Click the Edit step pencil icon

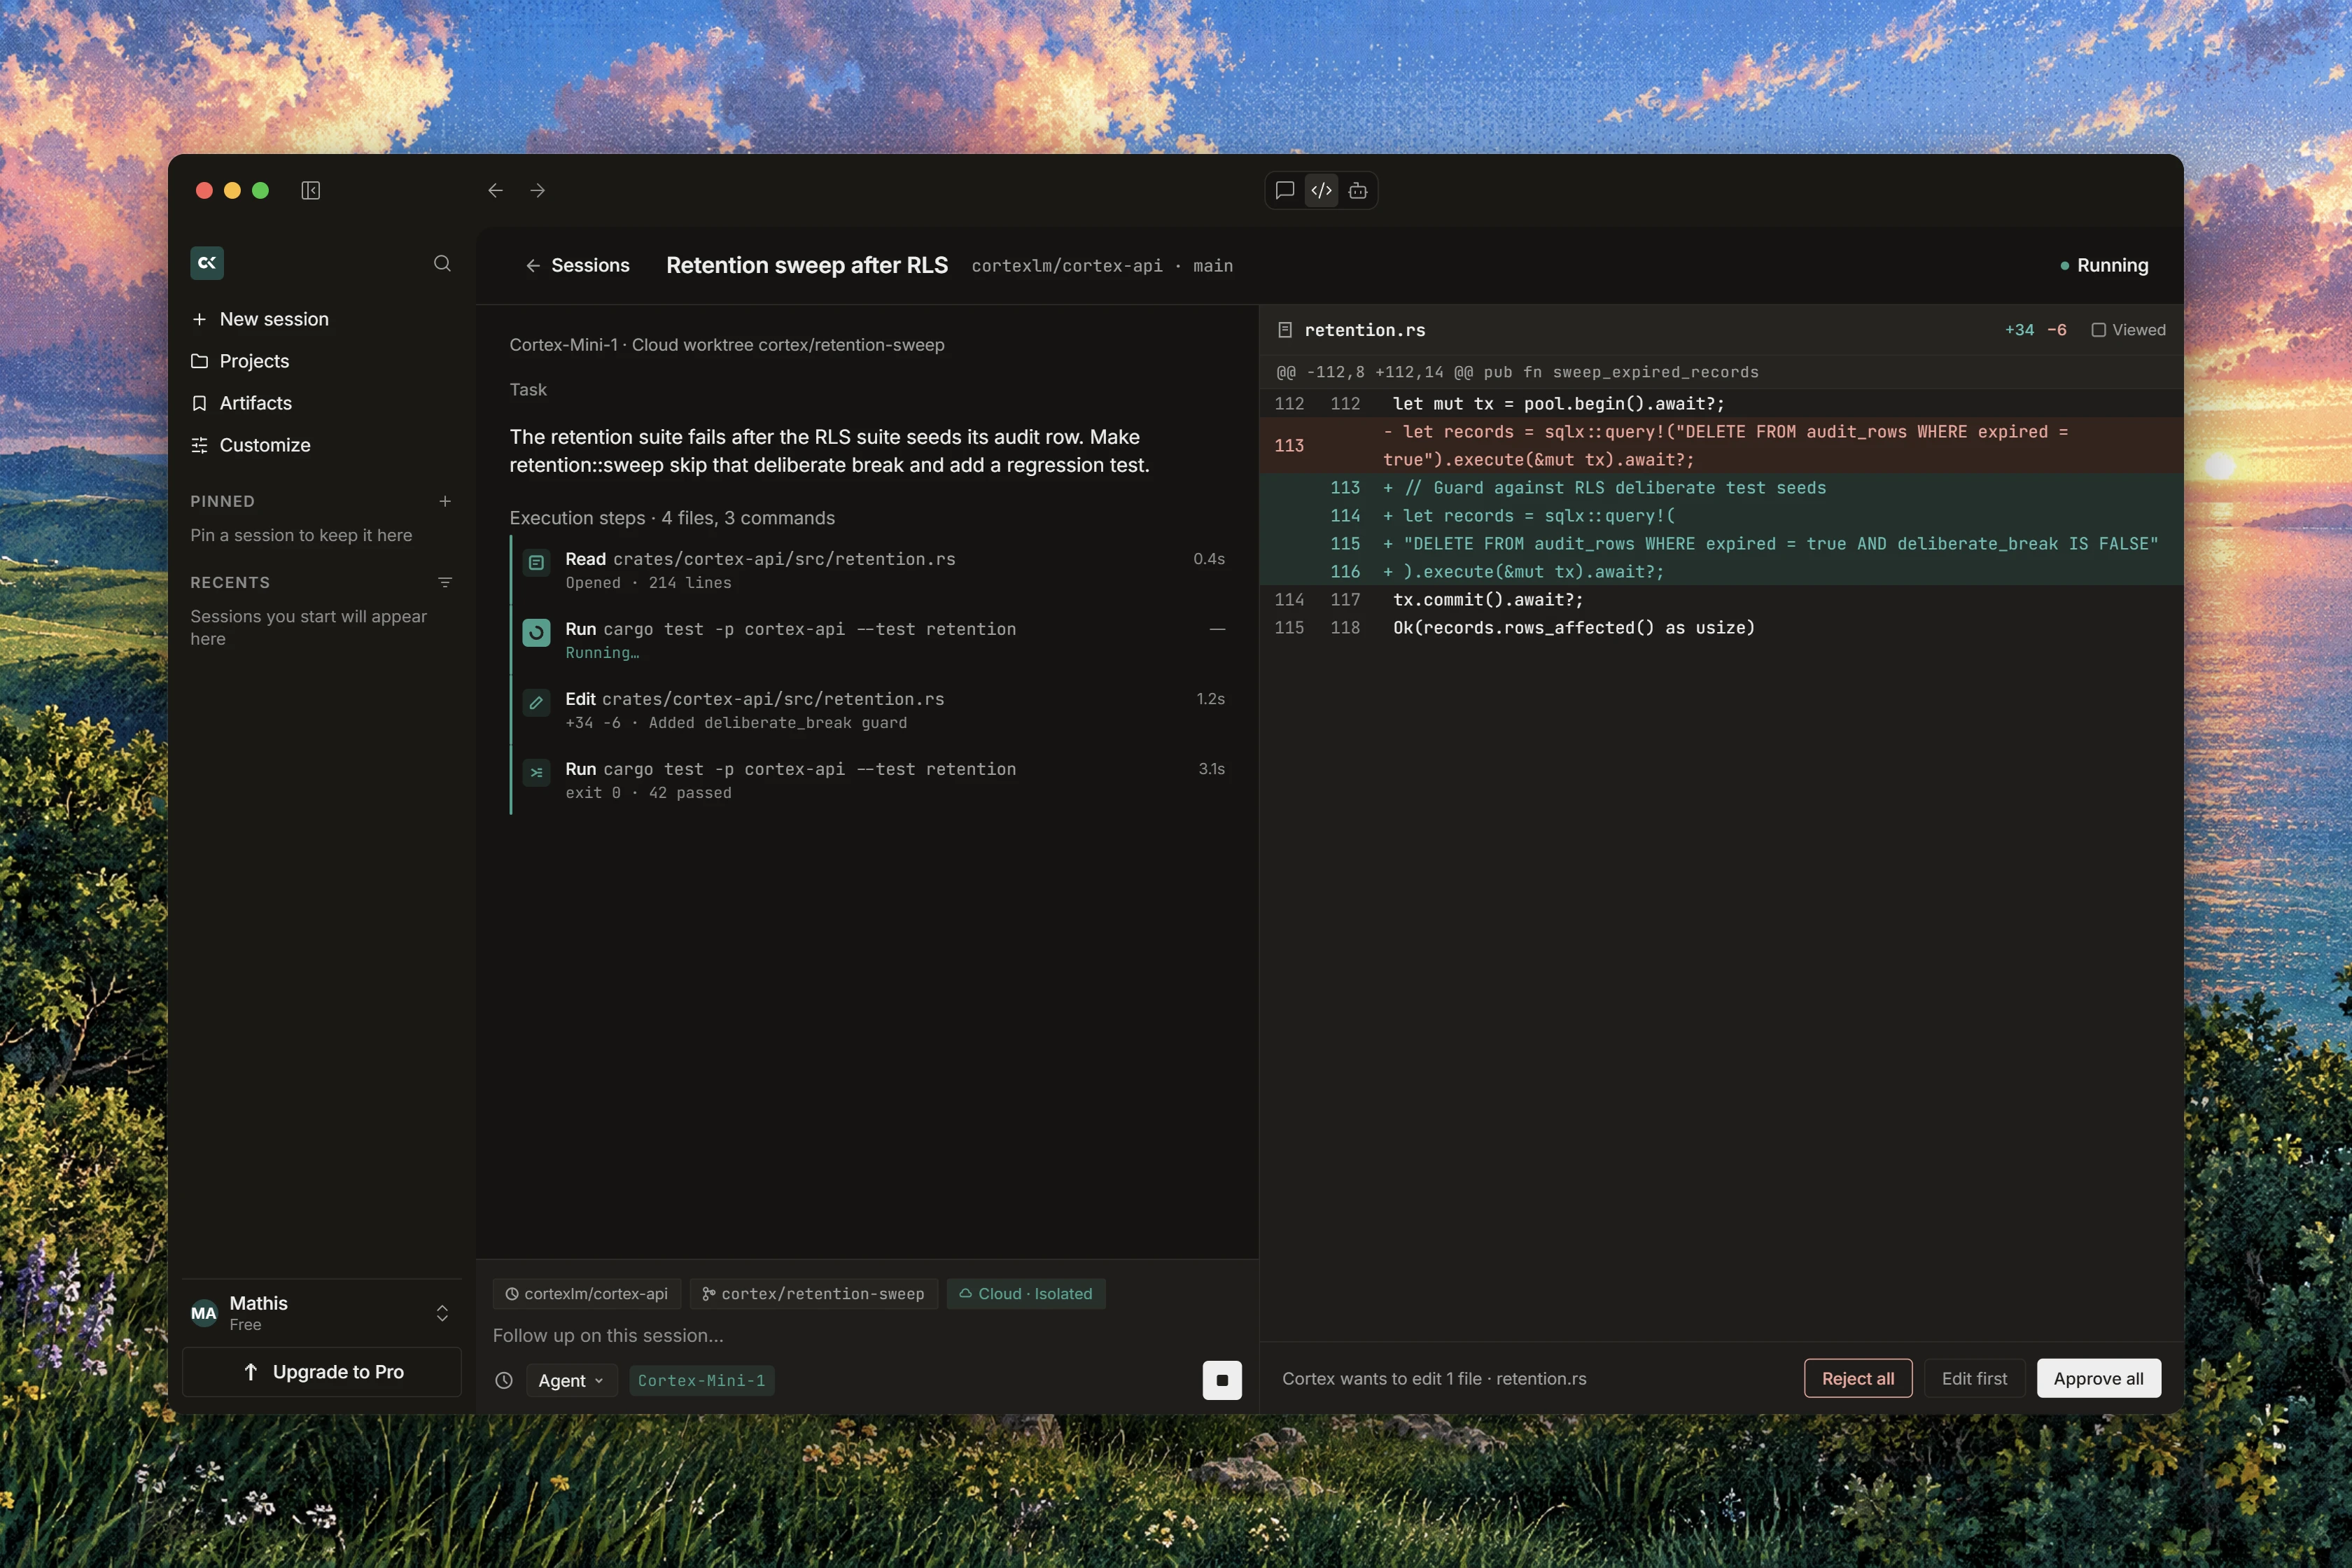[x=536, y=703]
